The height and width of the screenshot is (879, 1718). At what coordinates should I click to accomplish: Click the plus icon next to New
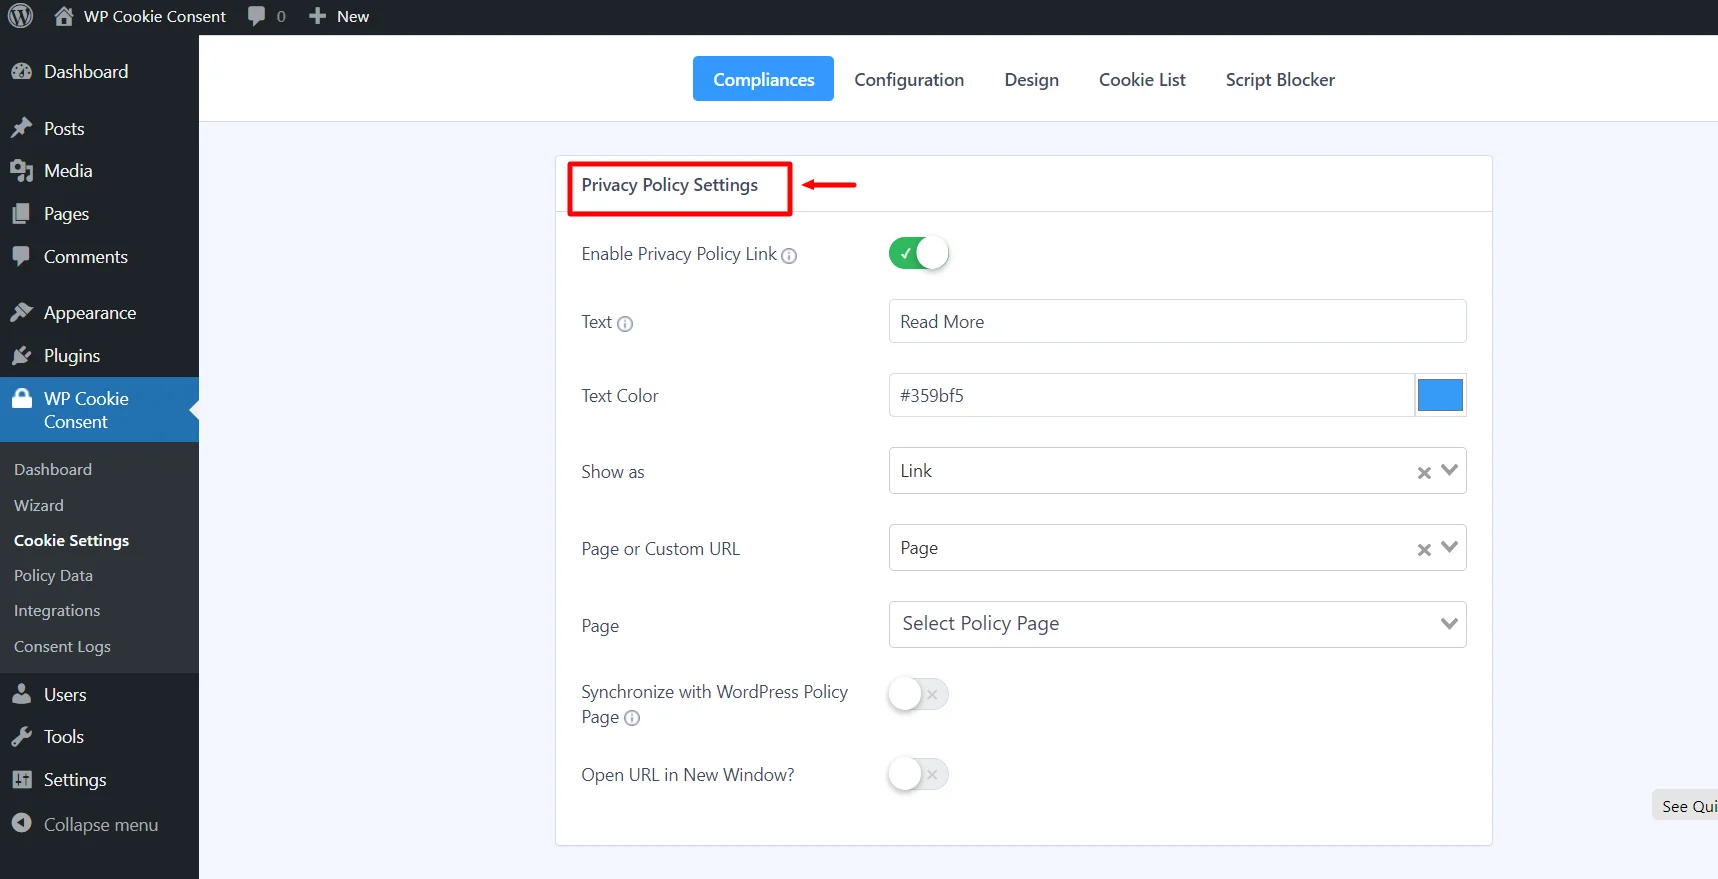click(317, 16)
